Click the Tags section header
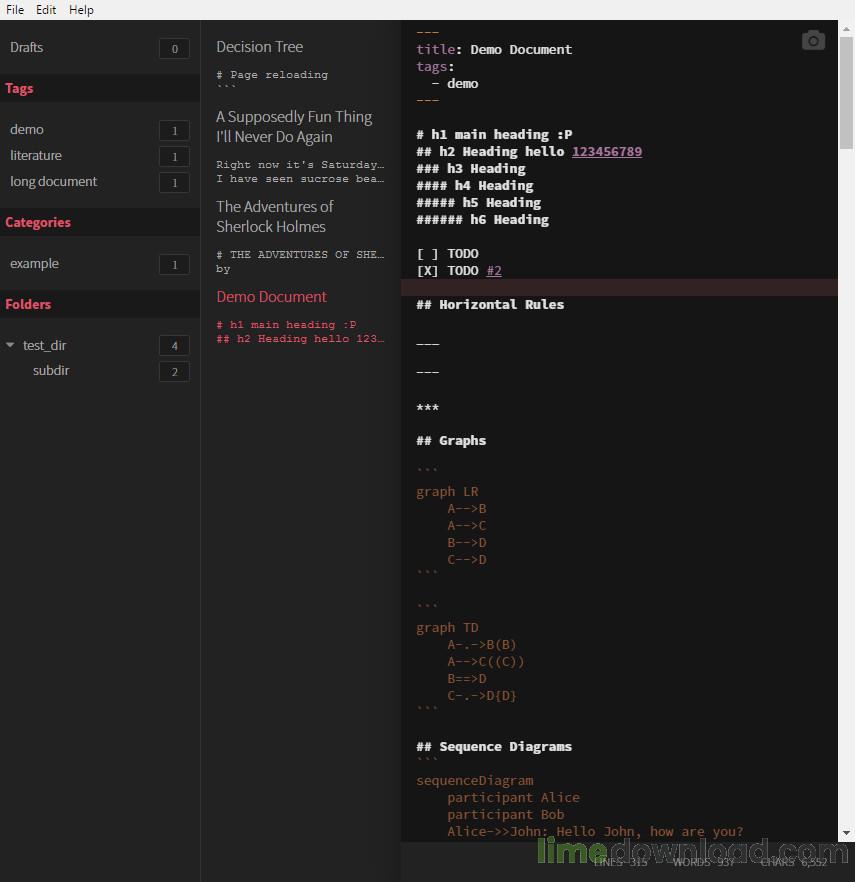Image resolution: width=855 pixels, height=882 pixels. [x=19, y=88]
